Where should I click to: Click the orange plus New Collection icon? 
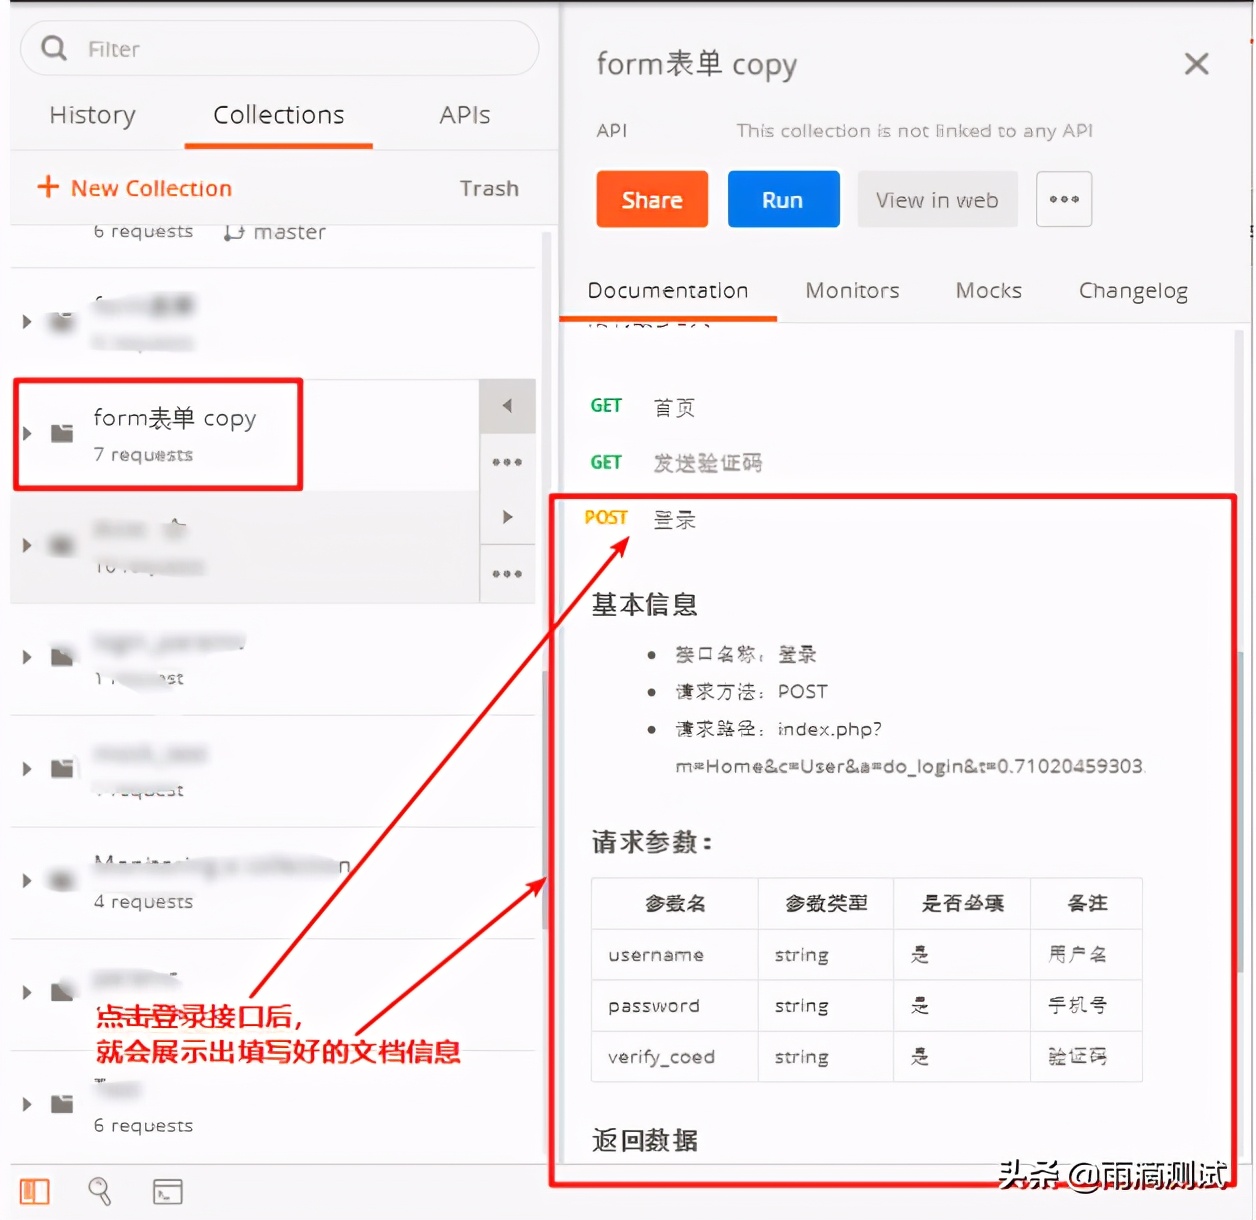click(47, 187)
